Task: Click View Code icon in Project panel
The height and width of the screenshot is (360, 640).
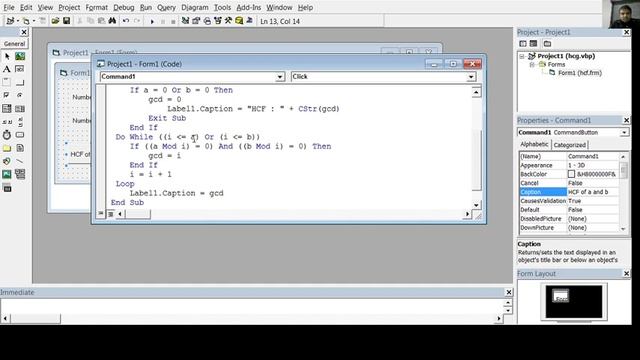Action: coord(523,44)
